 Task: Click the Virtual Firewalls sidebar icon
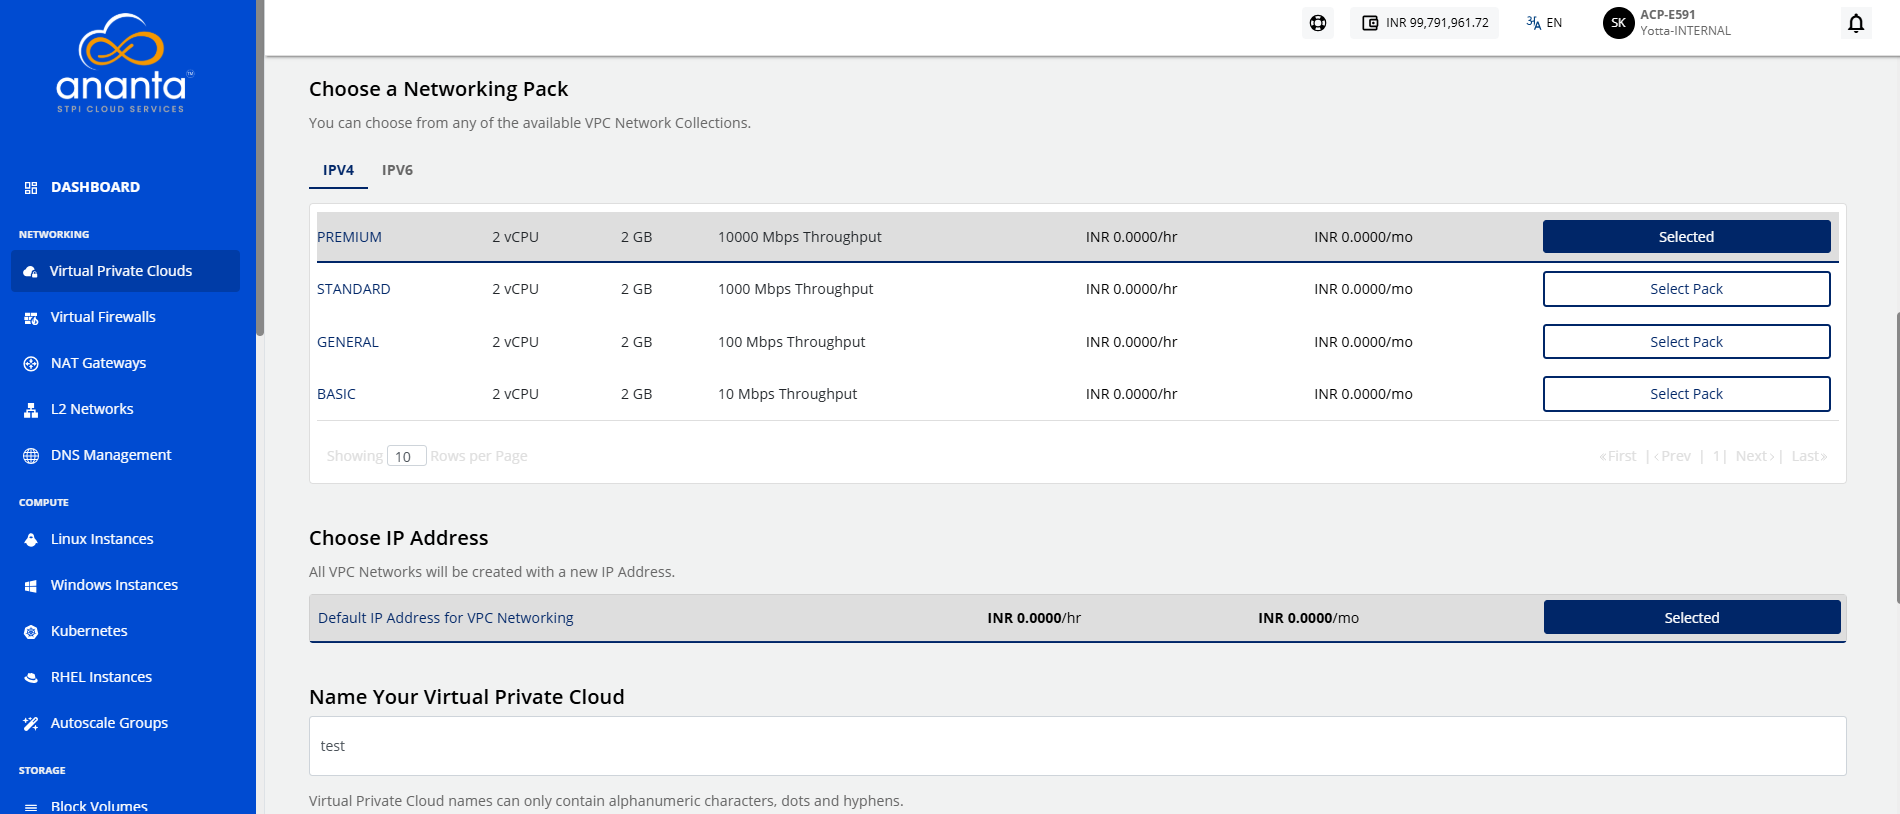(31, 318)
